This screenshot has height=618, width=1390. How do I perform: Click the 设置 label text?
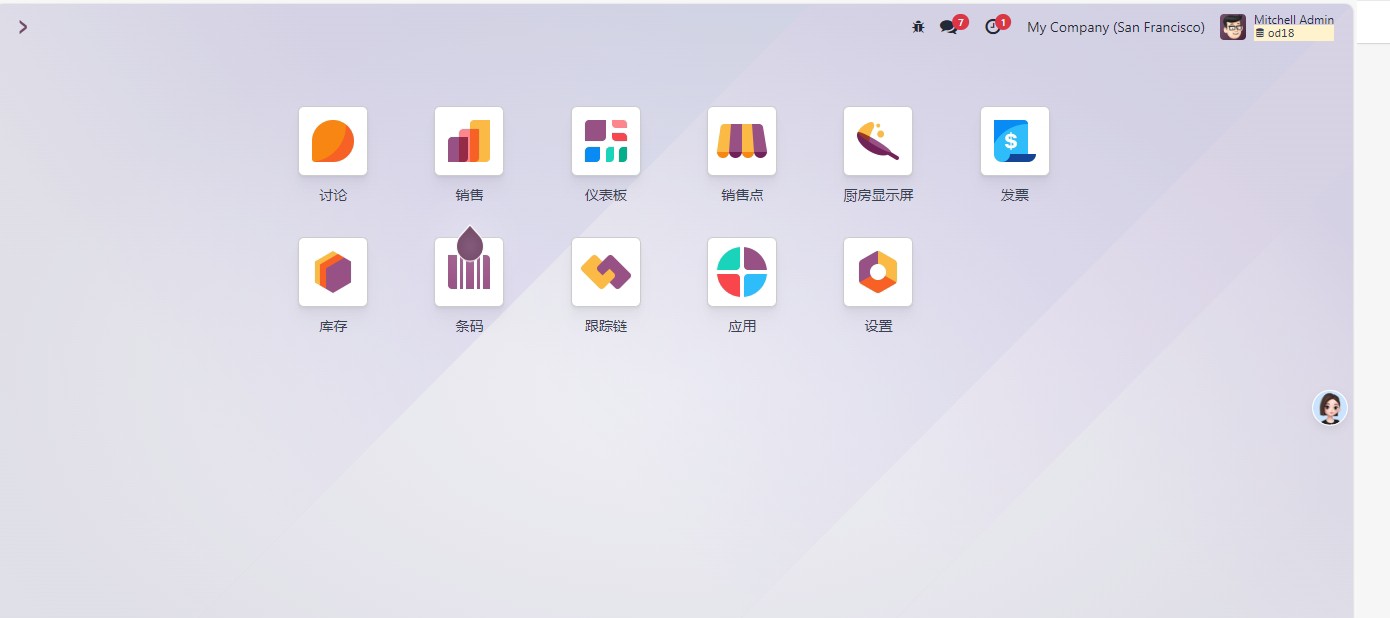[x=878, y=326]
